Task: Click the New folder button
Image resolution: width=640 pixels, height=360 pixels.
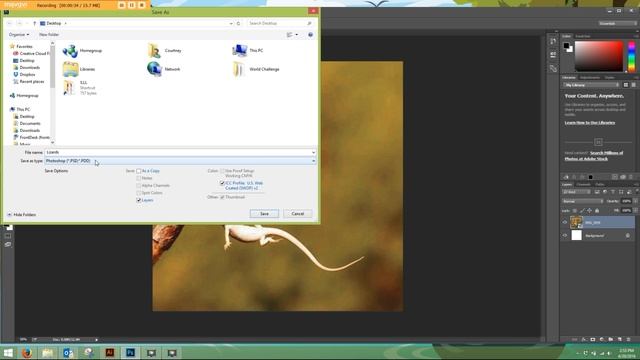Action: point(49,35)
